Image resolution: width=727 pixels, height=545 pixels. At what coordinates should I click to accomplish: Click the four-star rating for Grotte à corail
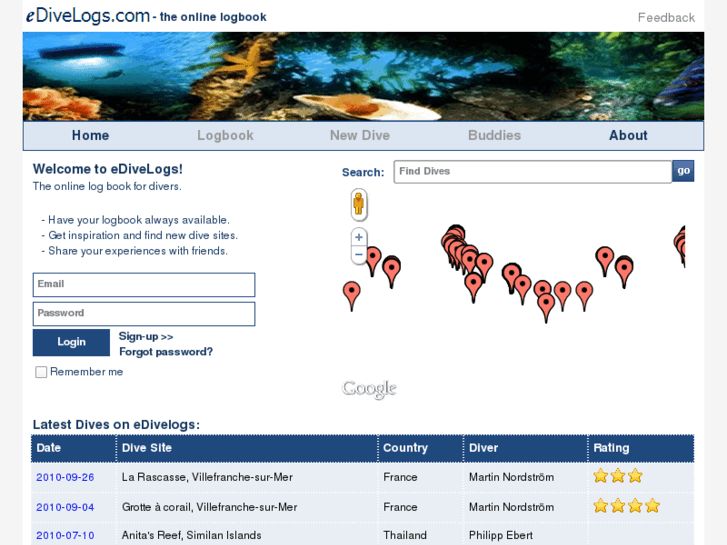point(626,506)
